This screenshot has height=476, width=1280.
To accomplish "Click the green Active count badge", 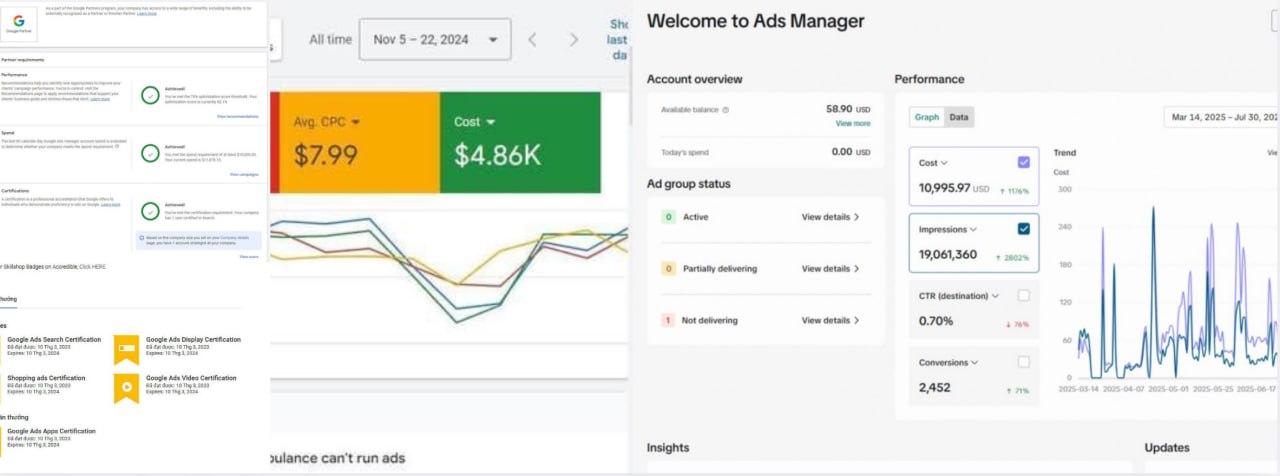I will click(x=667, y=217).
